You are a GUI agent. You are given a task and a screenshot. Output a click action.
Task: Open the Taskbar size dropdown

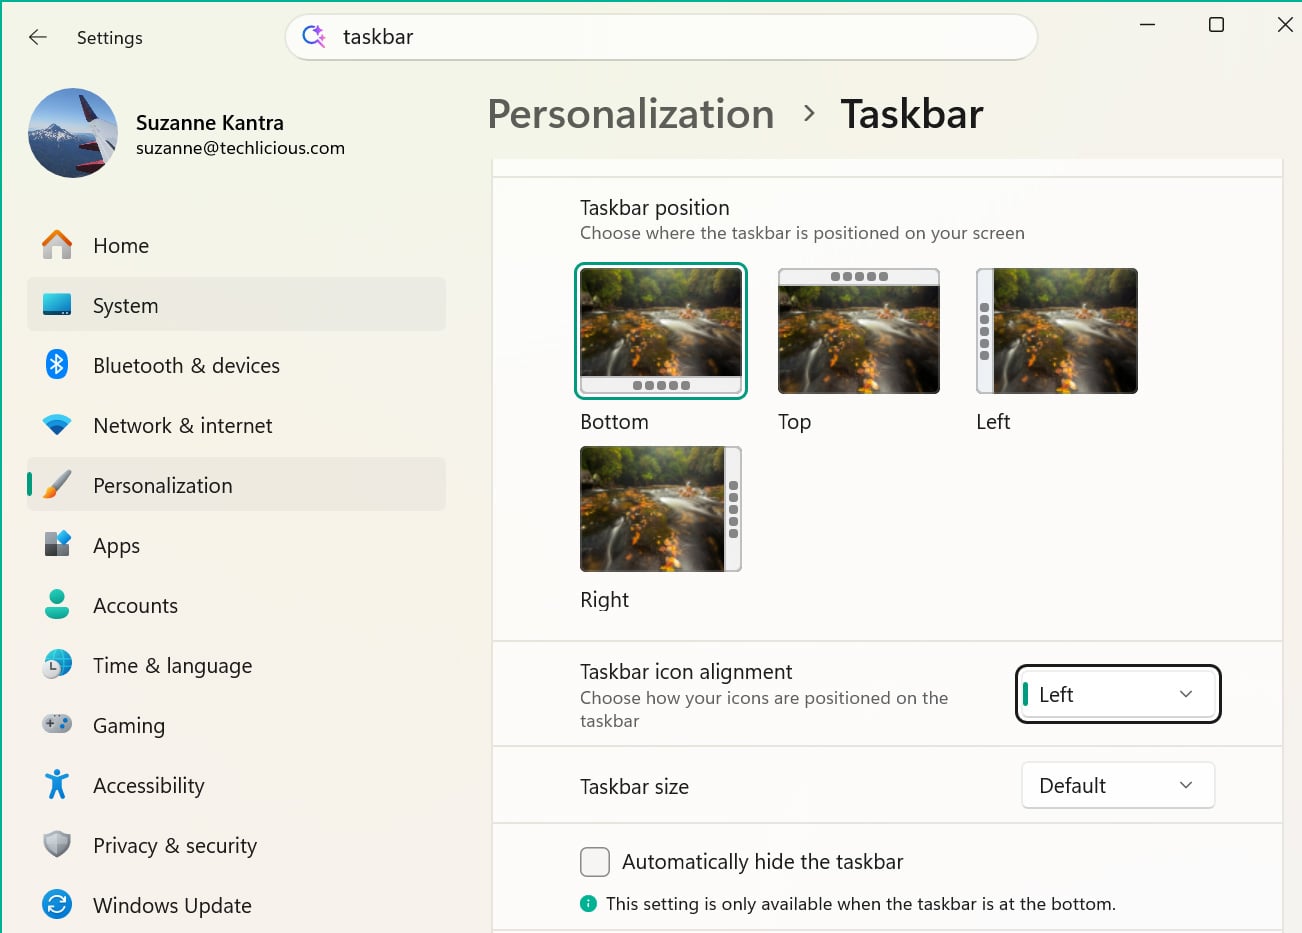[x=1118, y=785]
